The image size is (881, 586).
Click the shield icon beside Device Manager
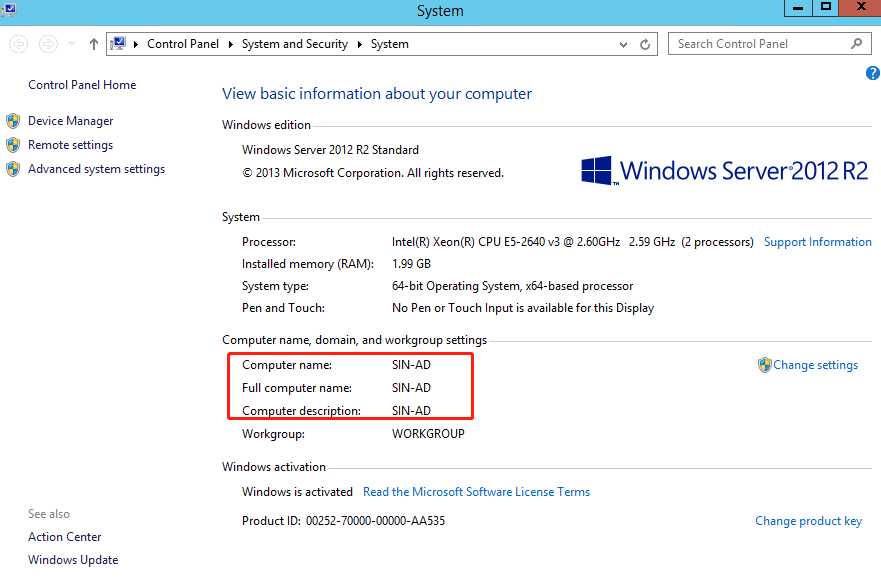13,121
